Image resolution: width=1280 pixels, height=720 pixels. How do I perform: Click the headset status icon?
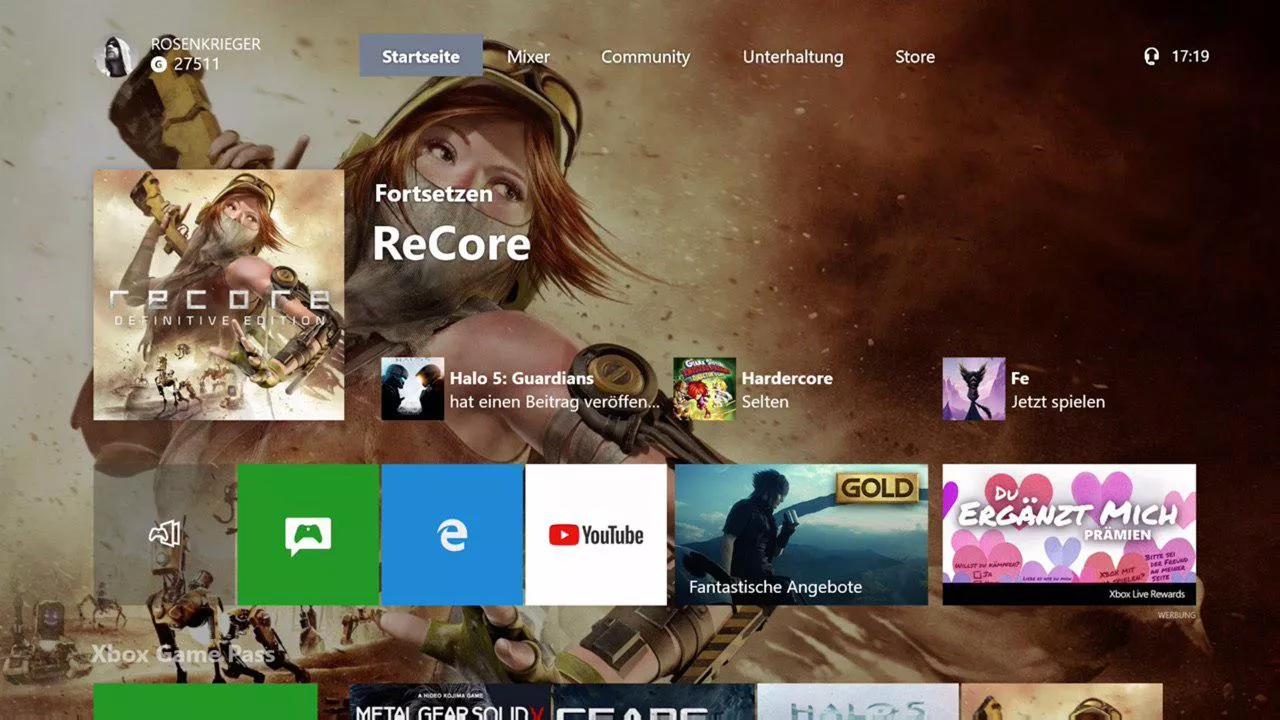point(1151,56)
